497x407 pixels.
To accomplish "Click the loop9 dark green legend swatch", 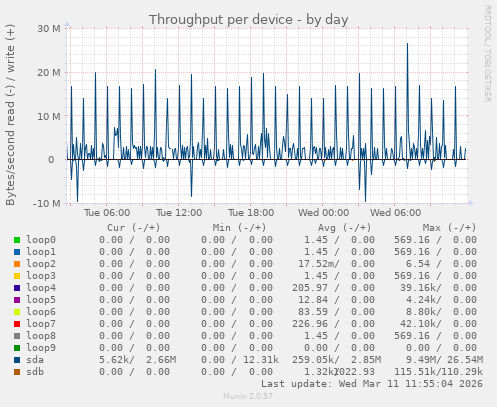I will point(17,348).
